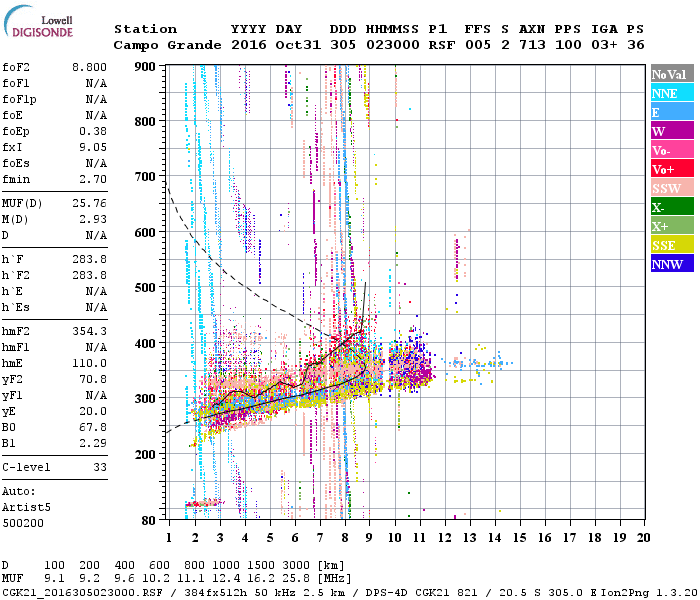
Task: Select the NoVal gray legend swatch
Action: pos(672,73)
